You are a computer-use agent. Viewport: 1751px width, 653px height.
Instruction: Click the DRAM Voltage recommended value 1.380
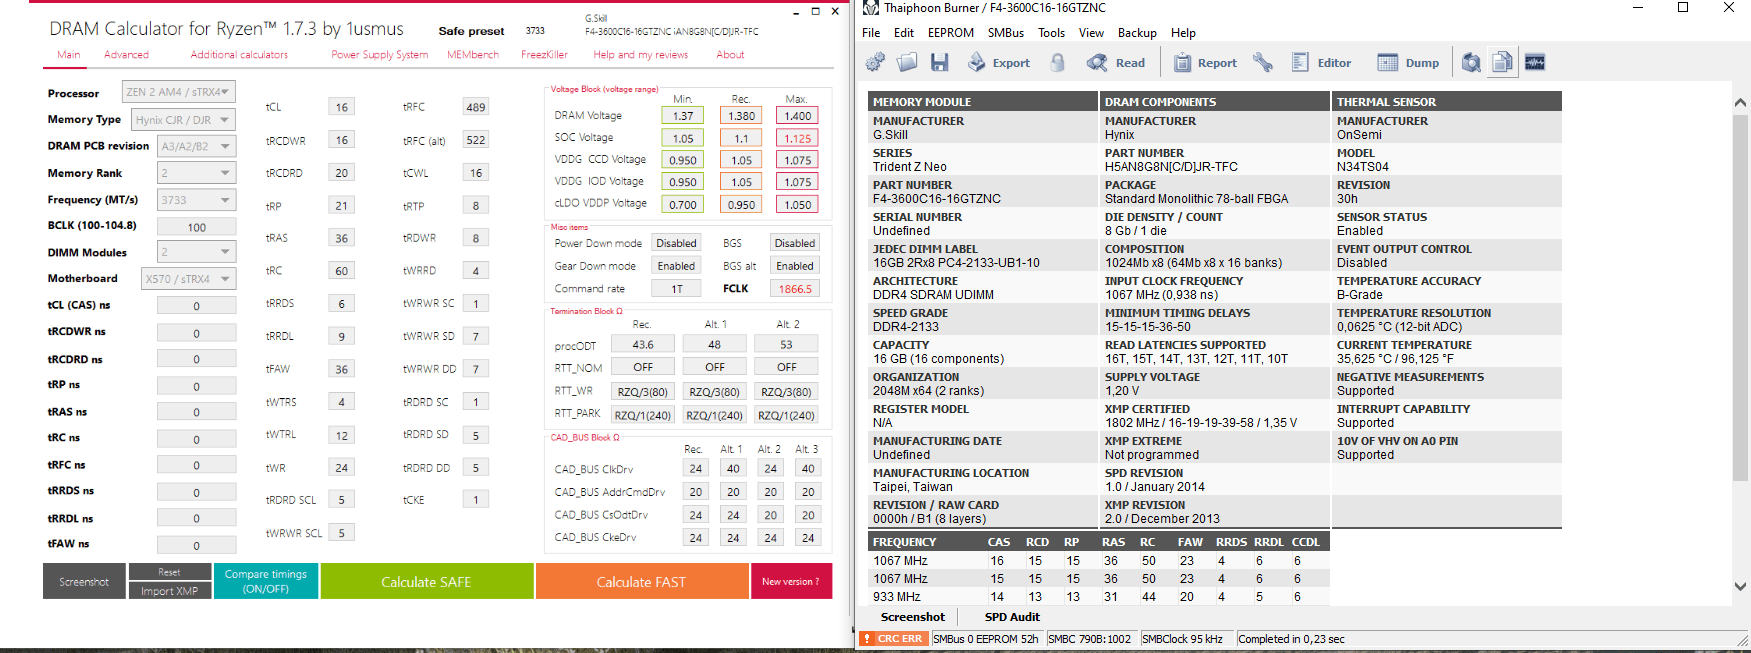click(741, 116)
